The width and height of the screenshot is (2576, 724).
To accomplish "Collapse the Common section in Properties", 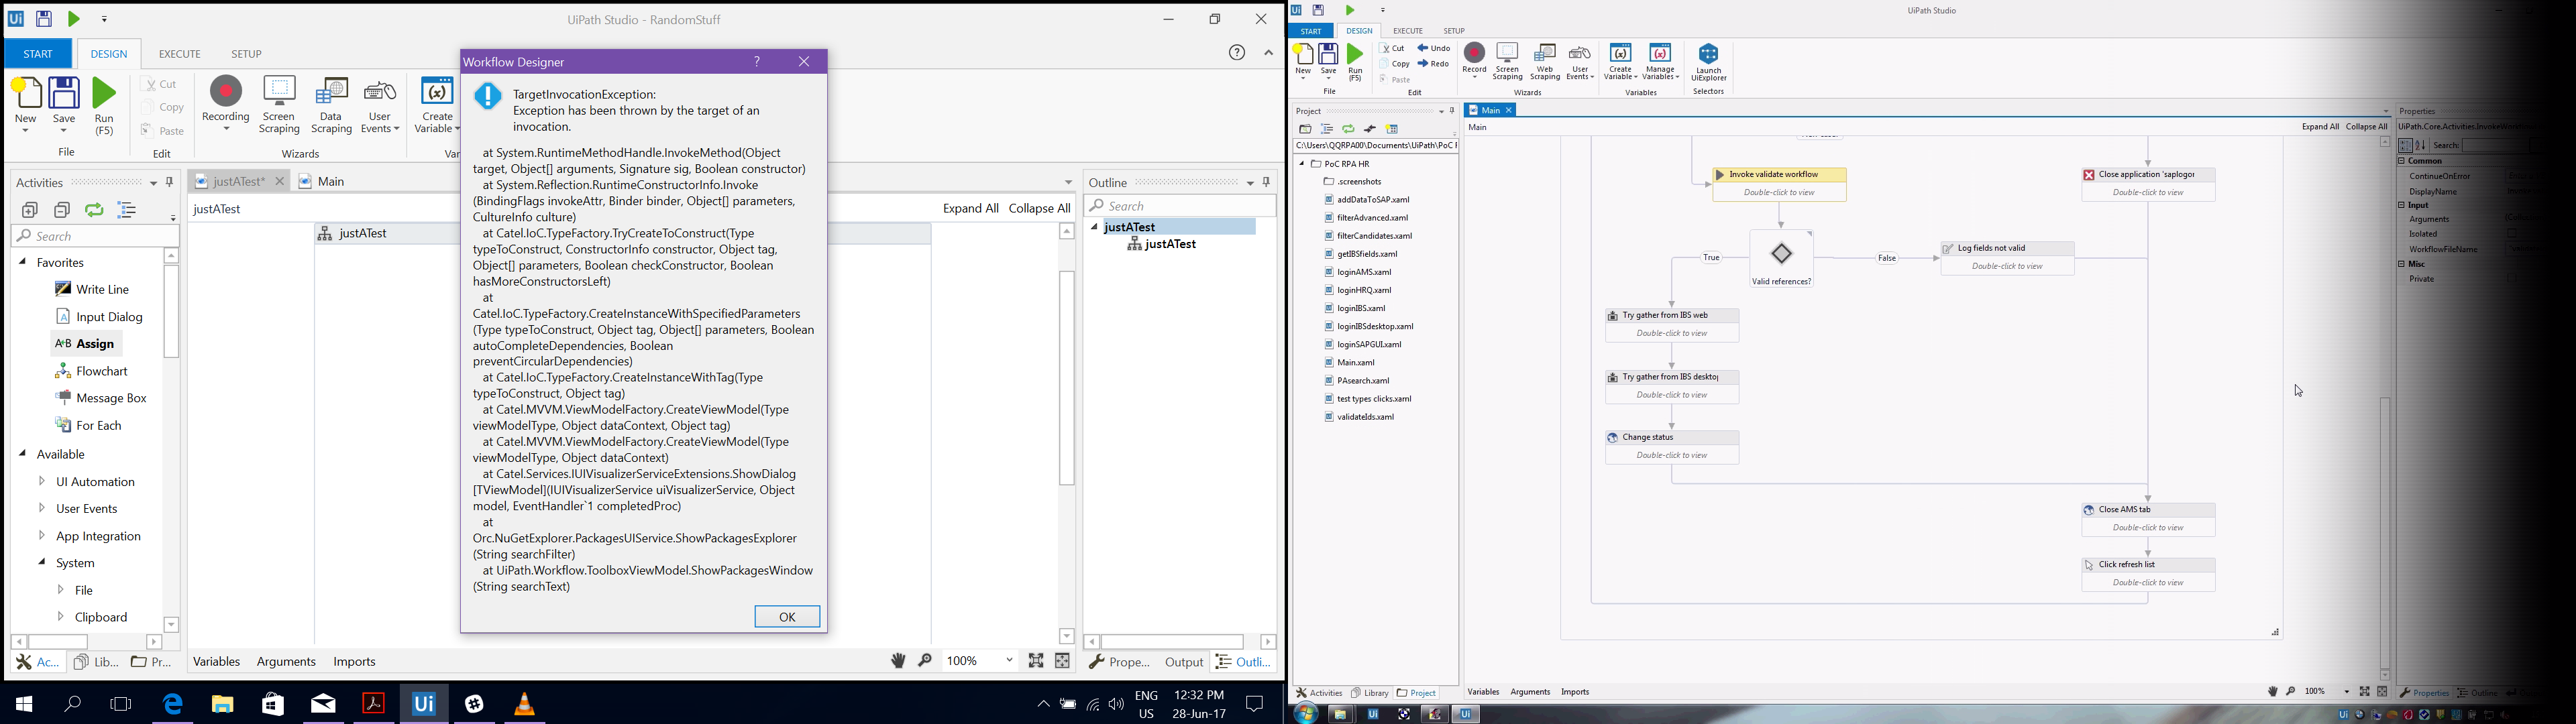I will (x=2401, y=161).
